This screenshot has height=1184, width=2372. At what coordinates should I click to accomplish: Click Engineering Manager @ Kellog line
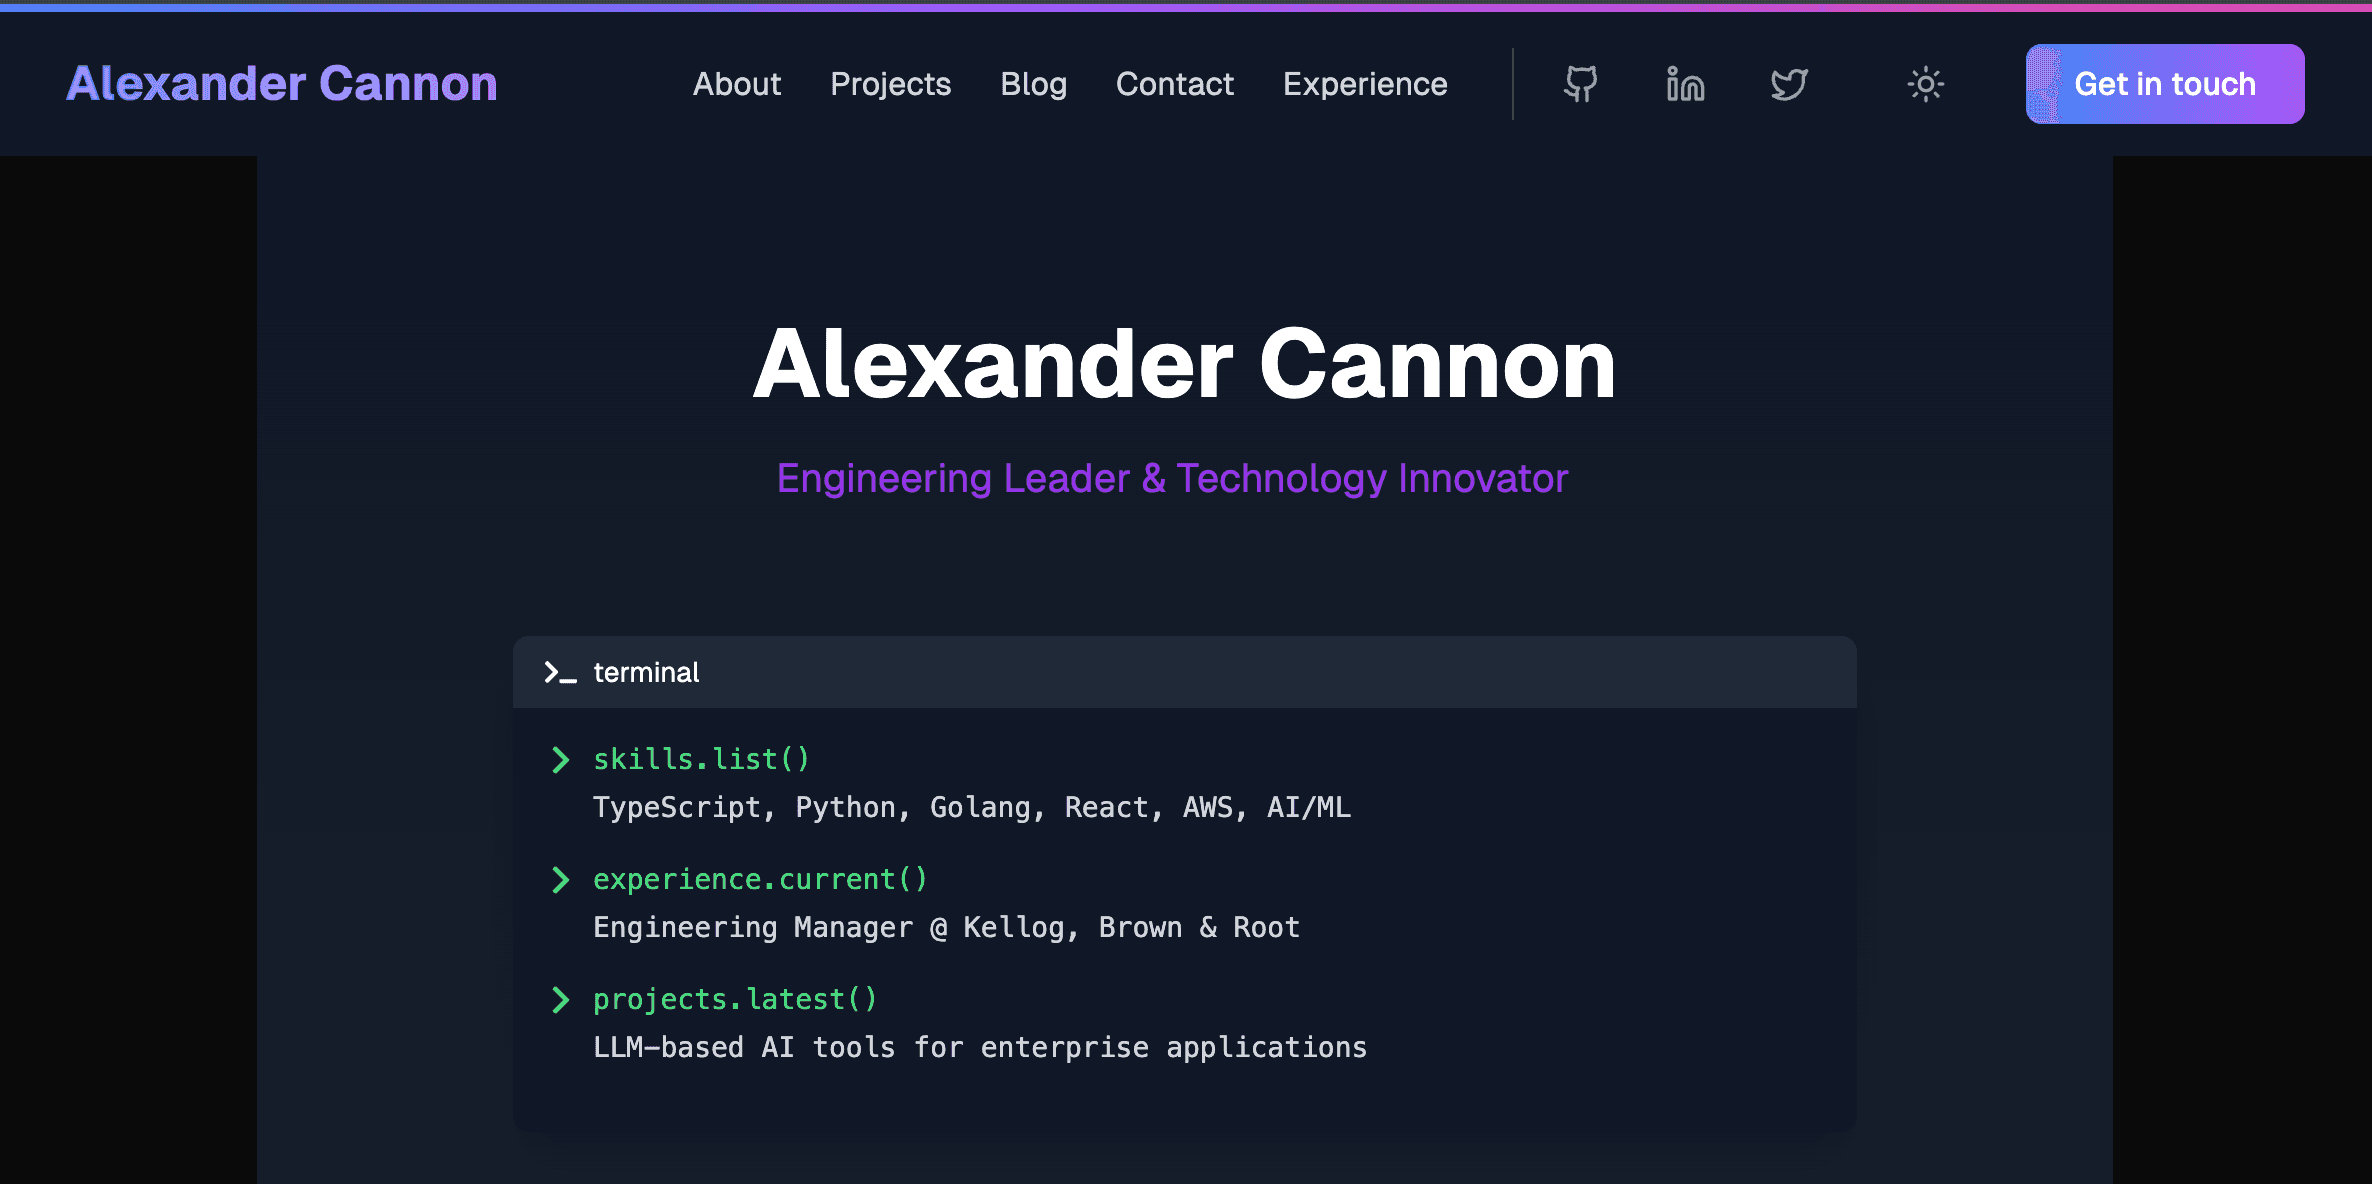(946, 928)
